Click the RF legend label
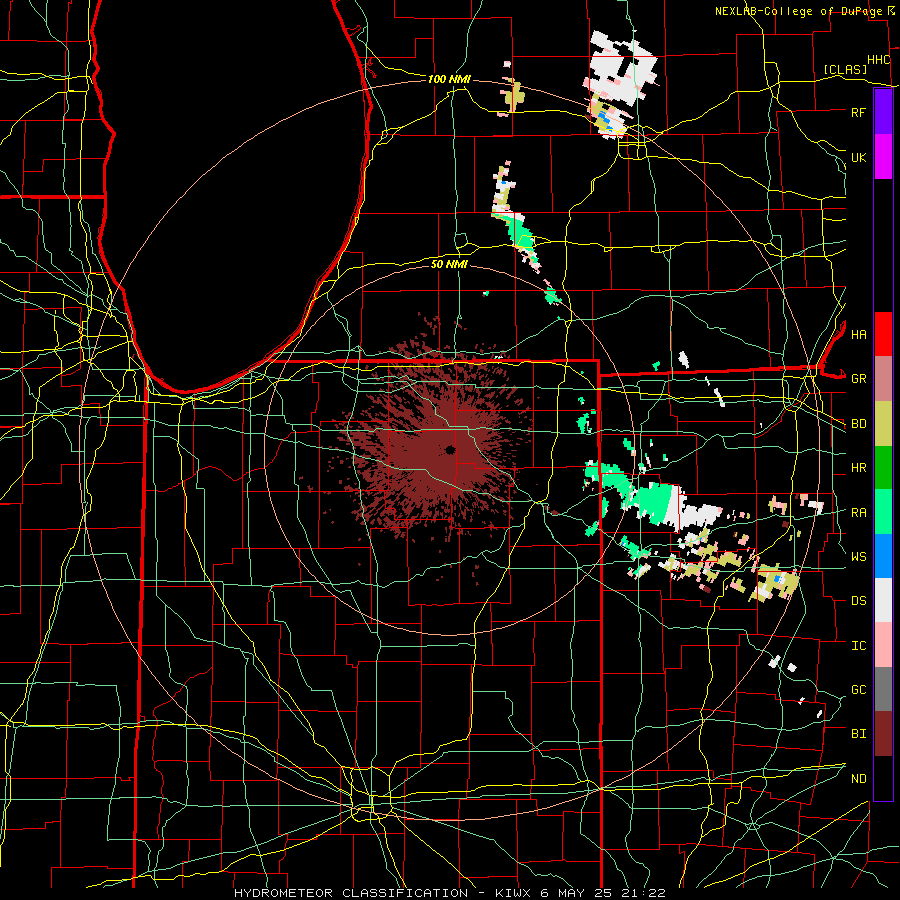 click(858, 112)
